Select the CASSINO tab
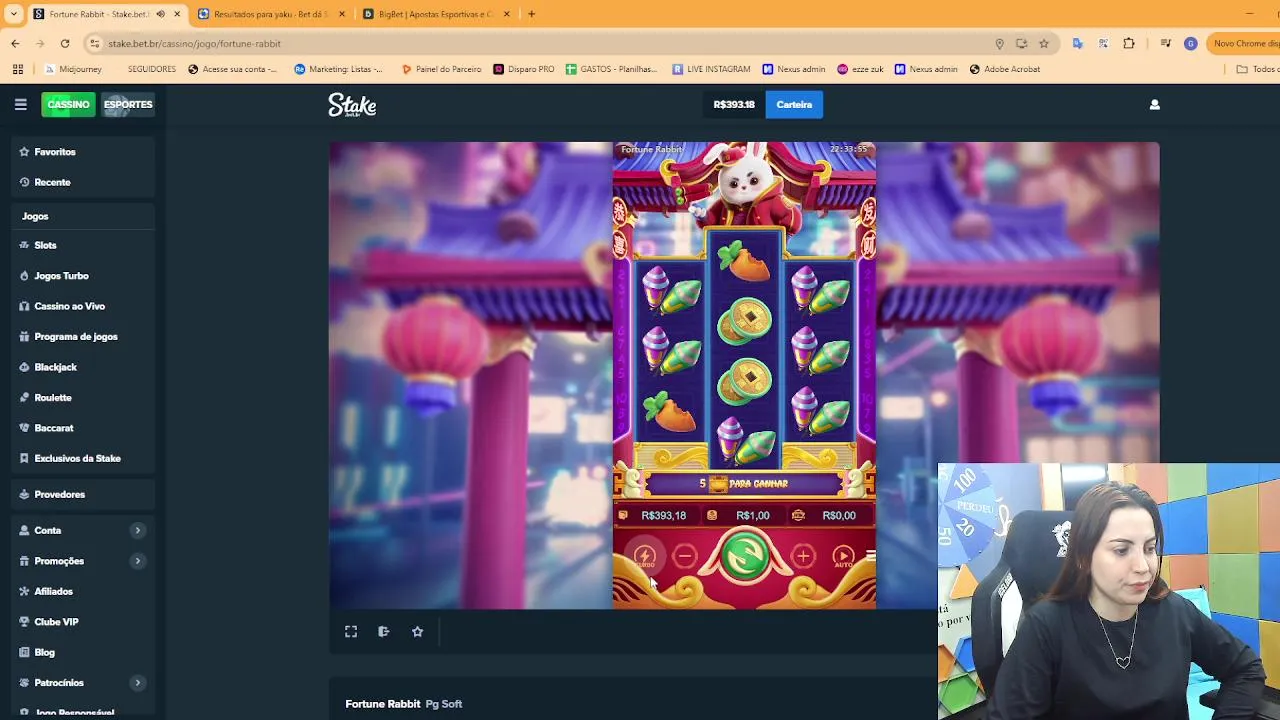Image resolution: width=1280 pixels, height=720 pixels. [x=68, y=104]
